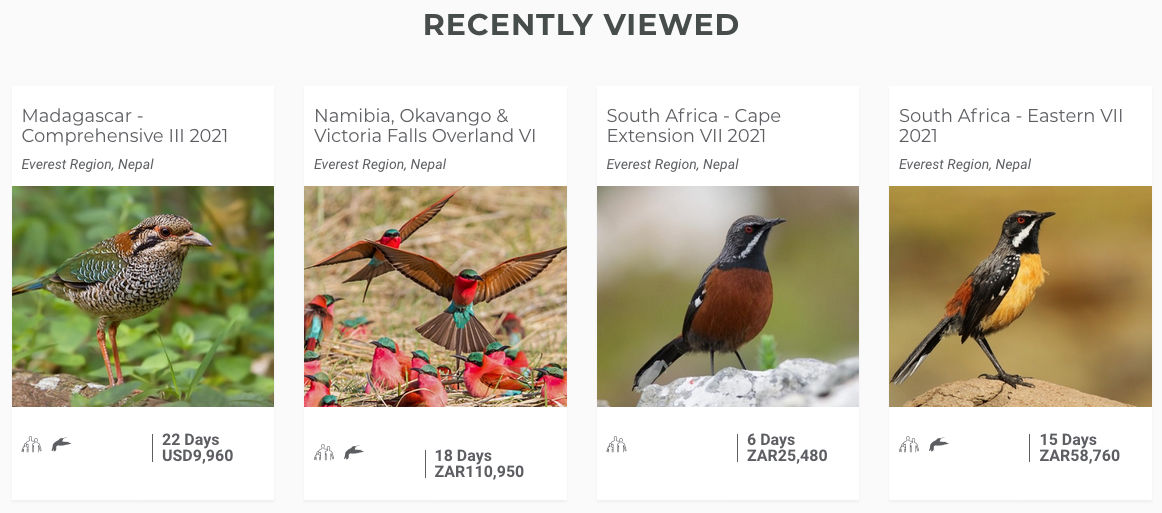Click bird icon on South Africa Eastern card
Image resolution: width=1162 pixels, height=513 pixels.
938,444
